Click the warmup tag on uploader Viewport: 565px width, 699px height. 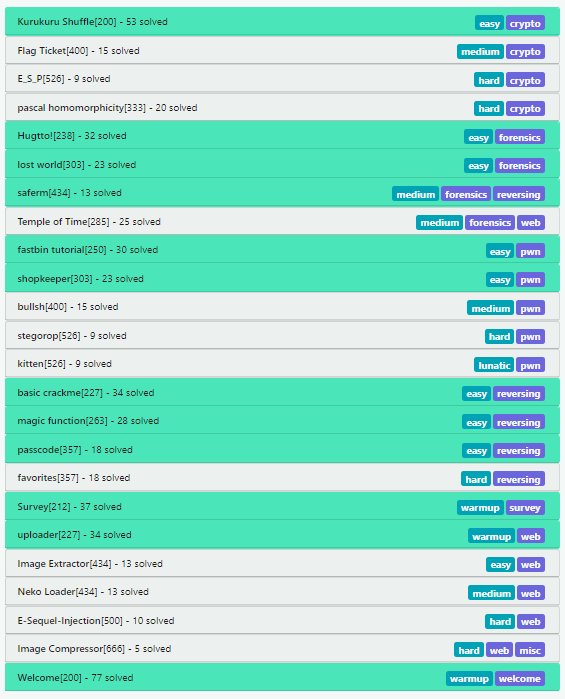tap(491, 537)
